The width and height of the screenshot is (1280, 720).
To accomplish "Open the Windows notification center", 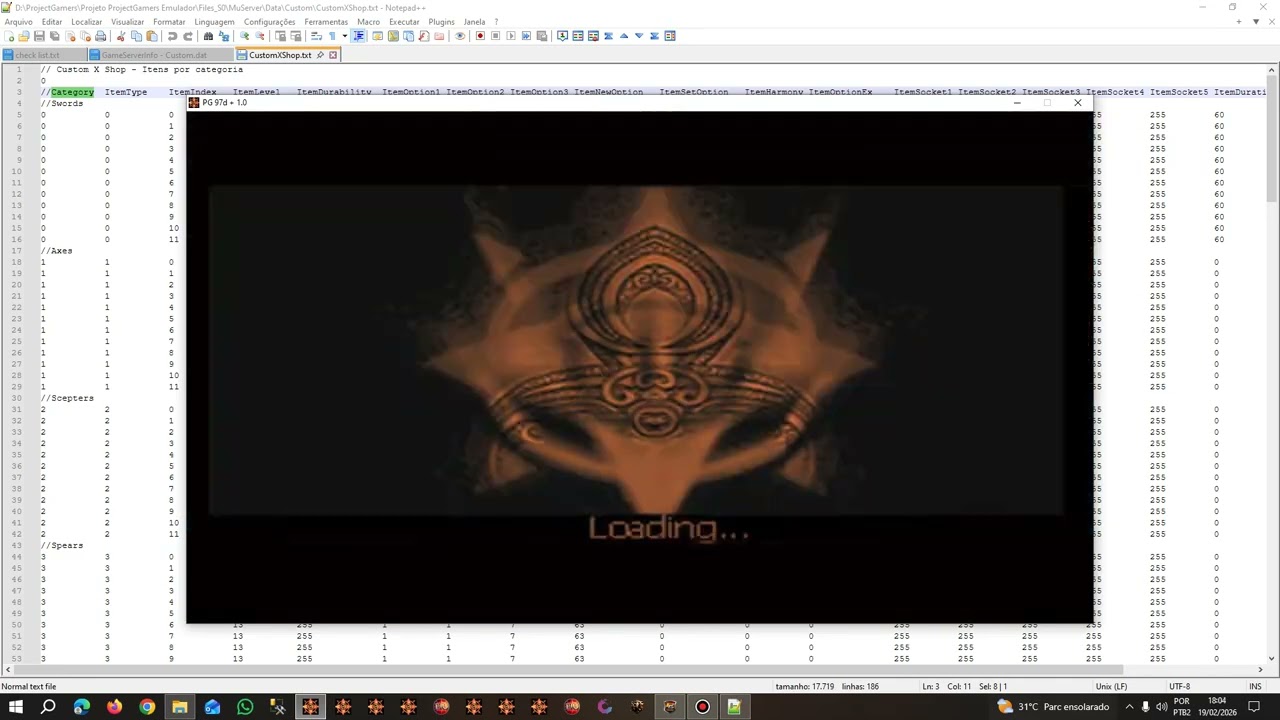I will pos(1254,707).
